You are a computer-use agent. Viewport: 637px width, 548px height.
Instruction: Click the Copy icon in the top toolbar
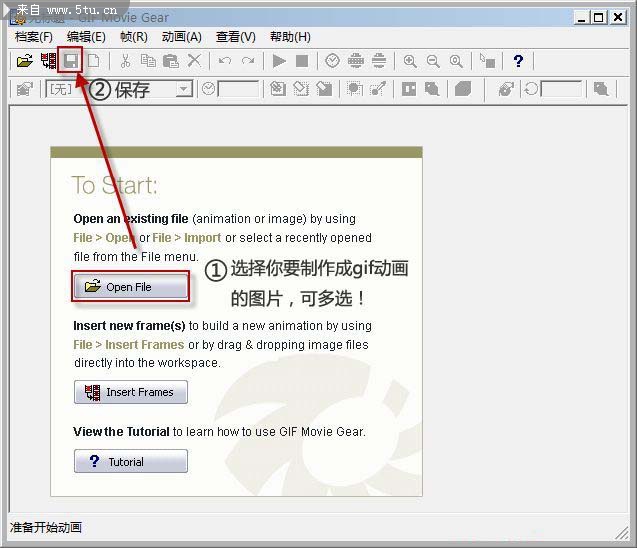click(148, 61)
